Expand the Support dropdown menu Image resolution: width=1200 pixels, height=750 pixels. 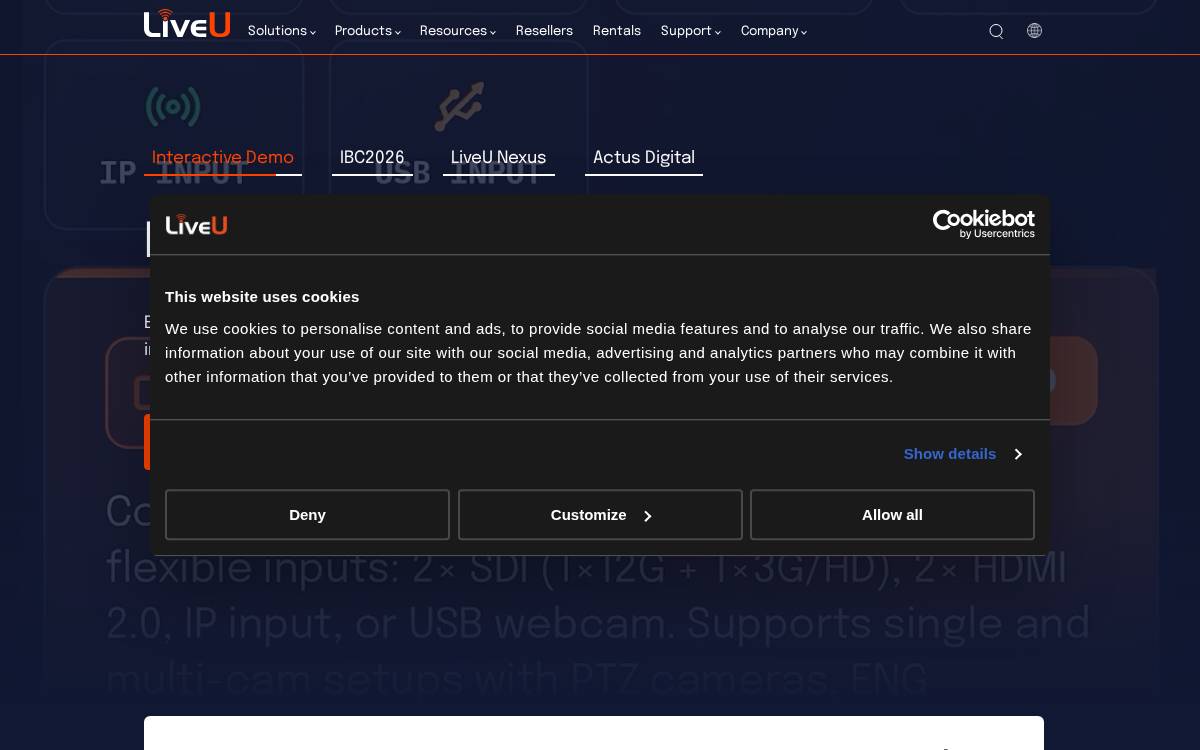tap(691, 31)
